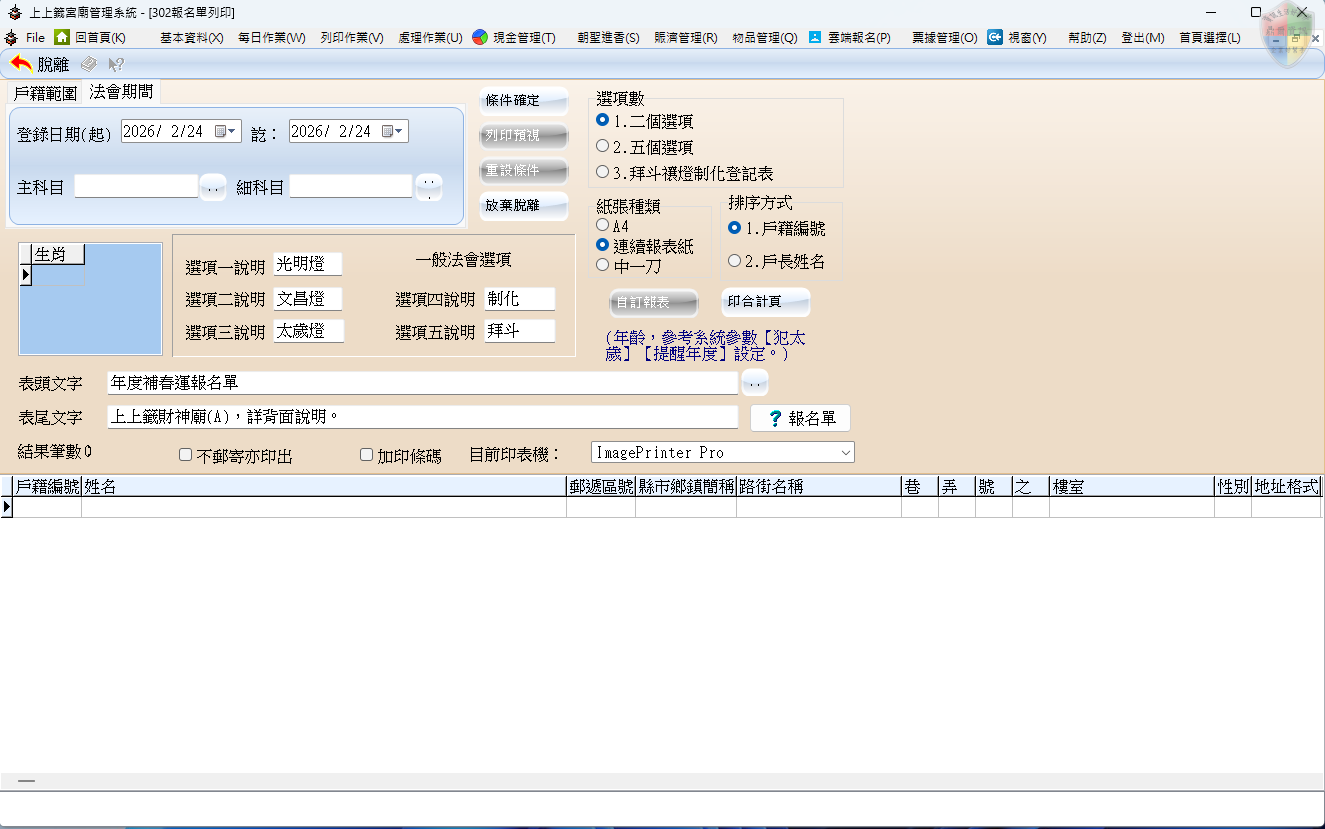Click the 表頭文字 input field
The width and height of the screenshot is (1325, 829).
(422, 383)
